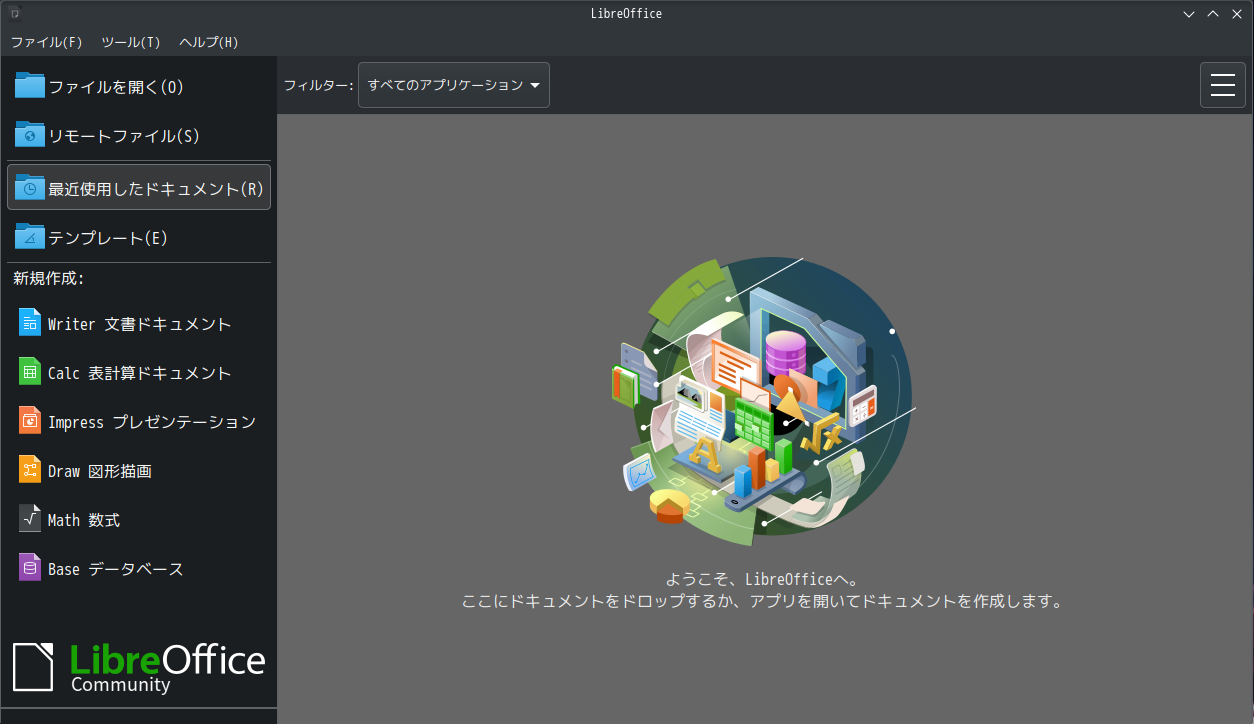This screenshot has width=1254, height=724.
Task: Create new Calc 表計算ドキュメント
Action: click(x=139, y=372)
